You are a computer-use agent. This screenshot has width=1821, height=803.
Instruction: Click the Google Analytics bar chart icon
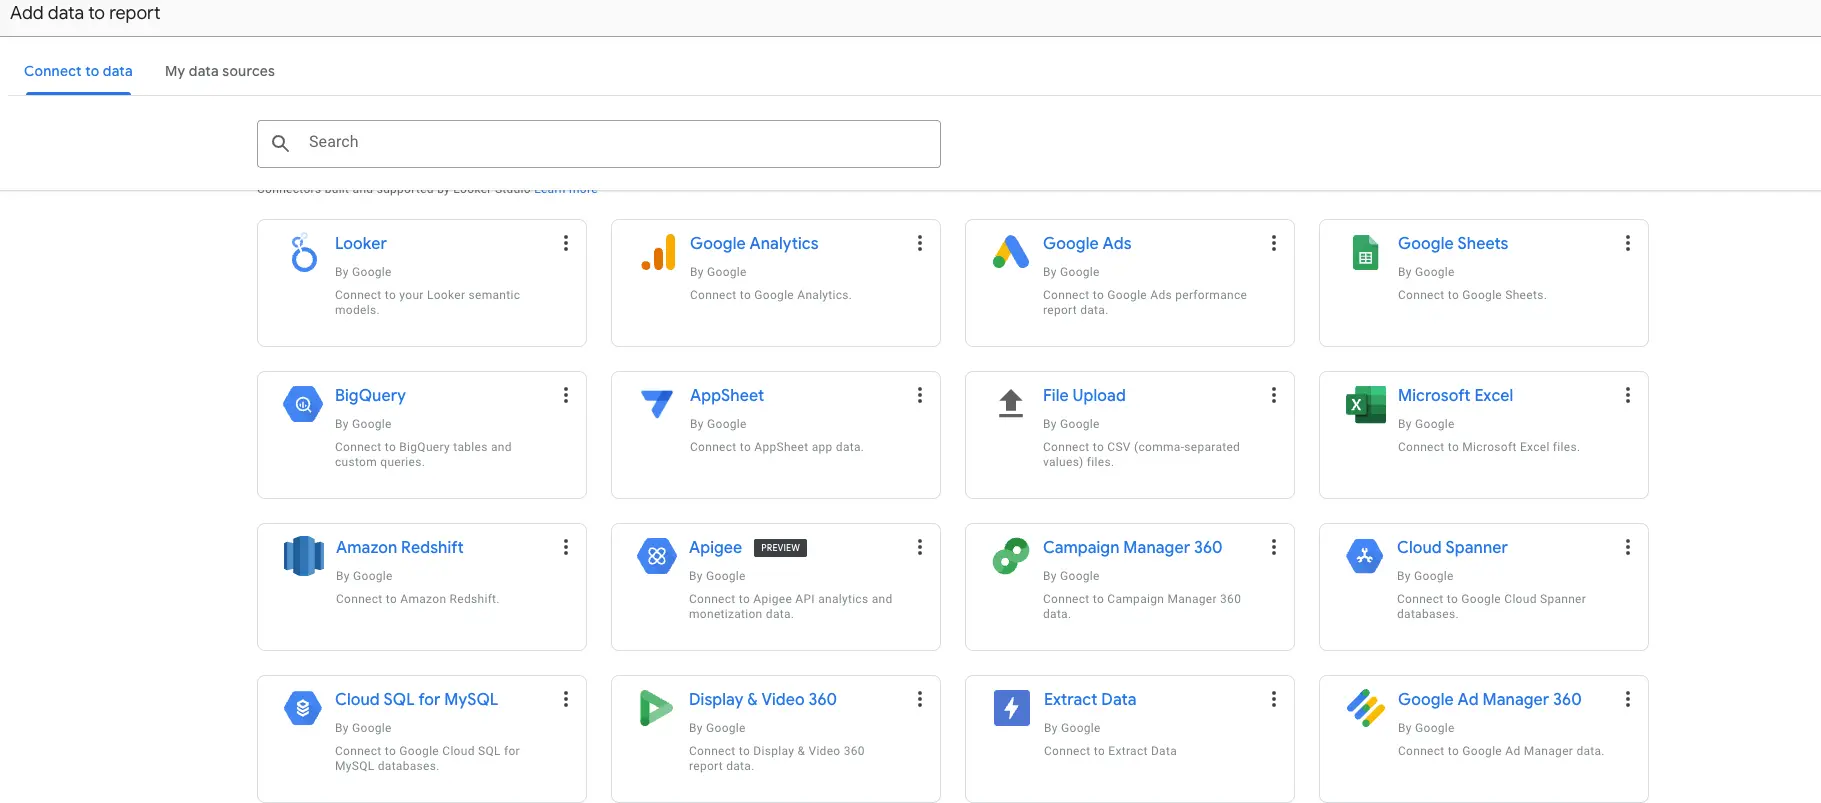coord(658,253)
